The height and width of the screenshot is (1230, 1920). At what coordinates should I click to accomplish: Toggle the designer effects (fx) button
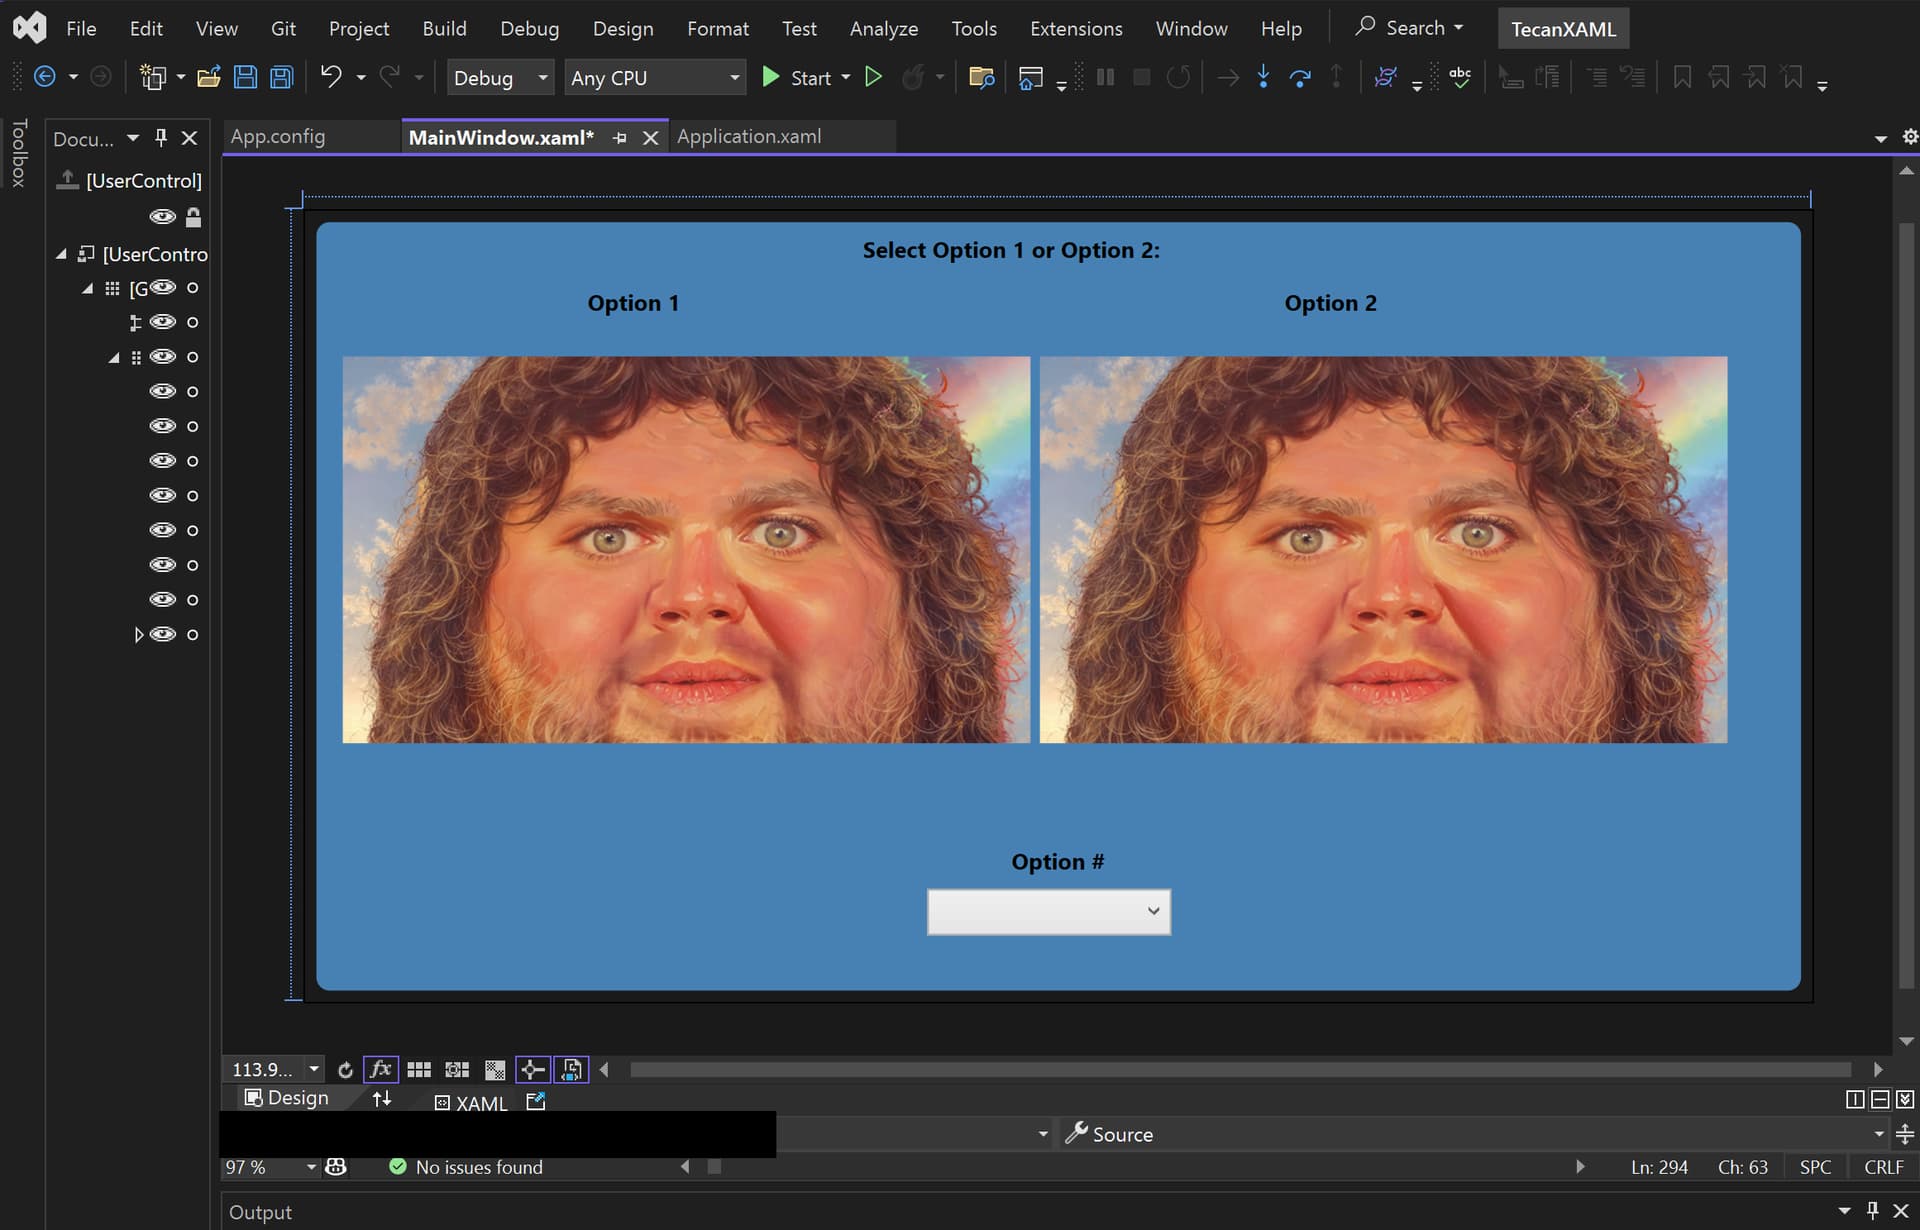point(380,1070)
